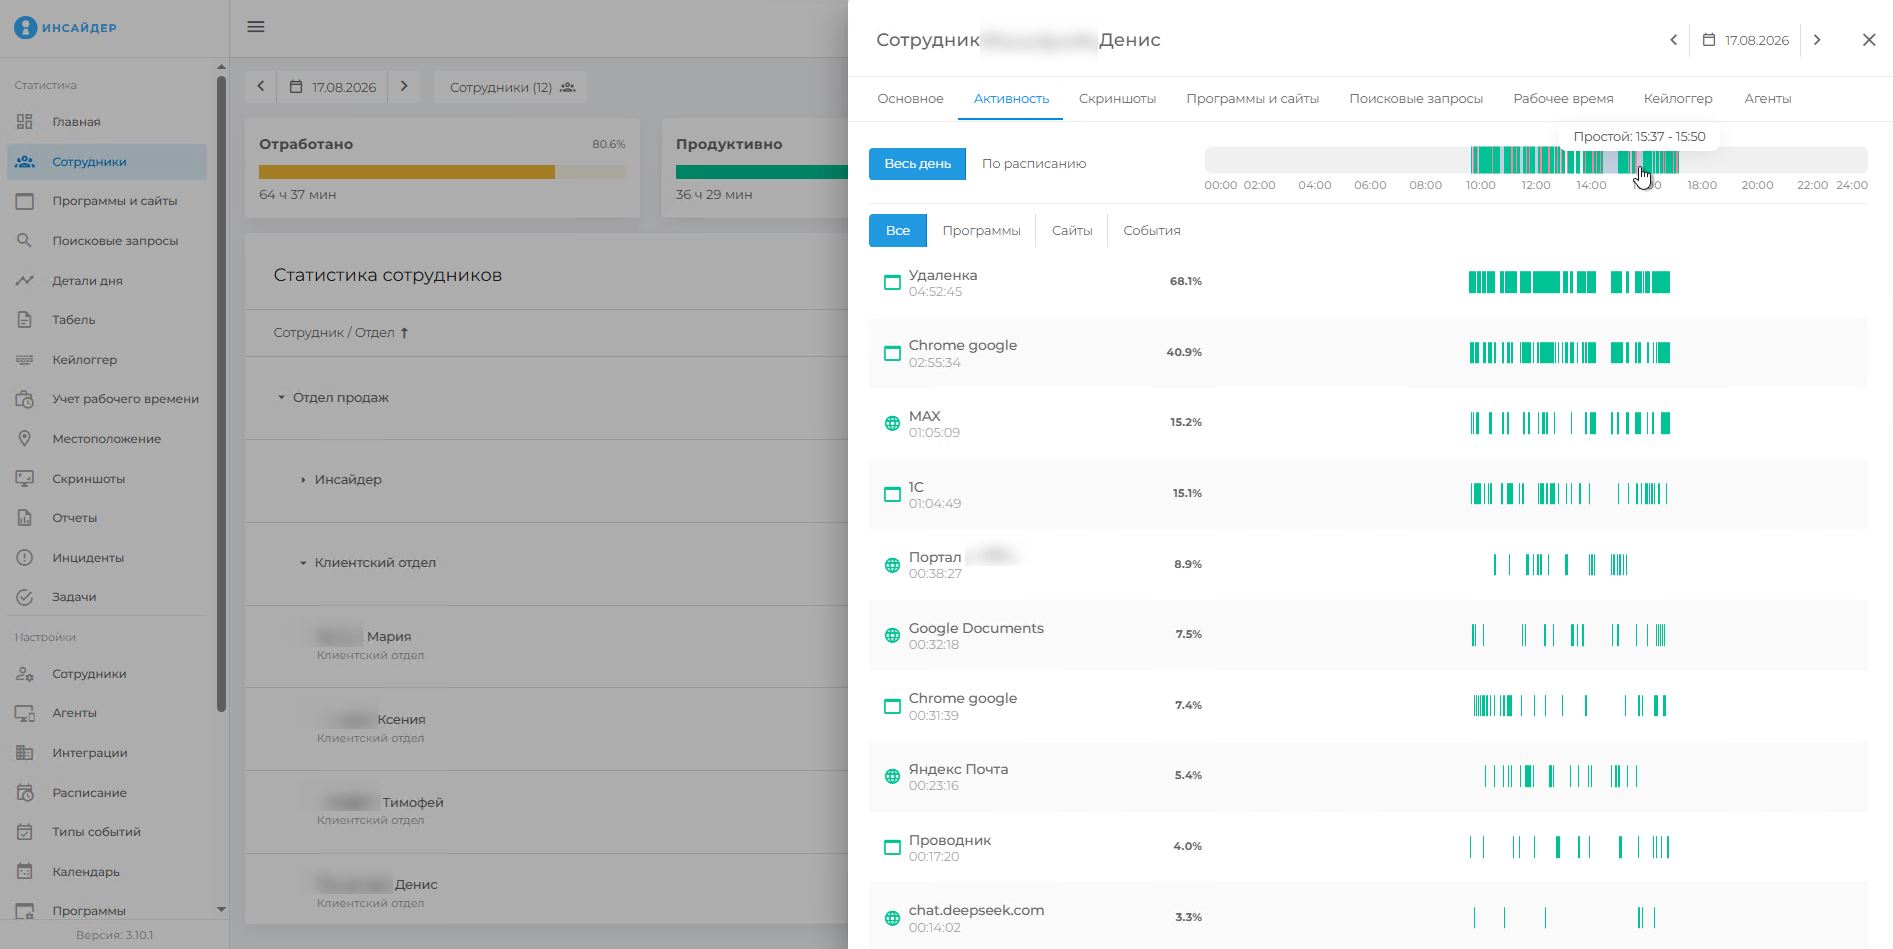Open the Сотрудники (12) group filter

[511, 87]
